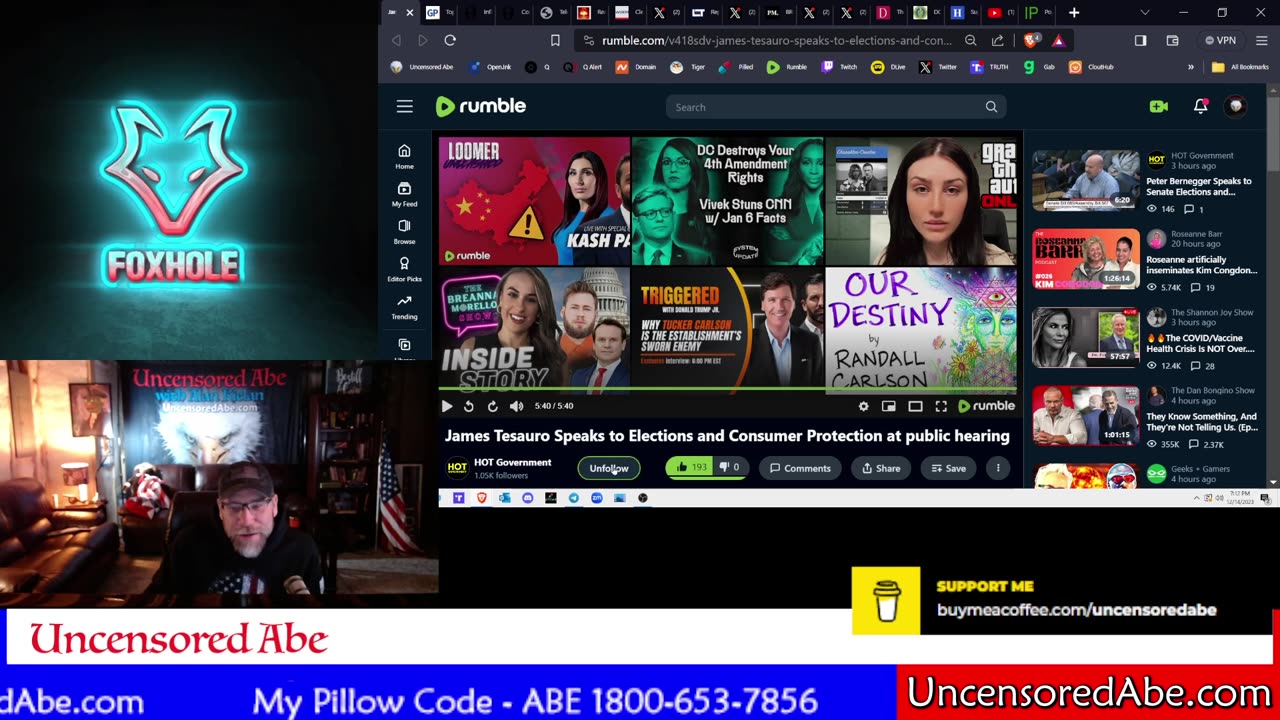Viewport: 1280px width, 720px height.
Task: Open Browse in the sidebar
Action: pyautogui.click(x=404, y=232)
